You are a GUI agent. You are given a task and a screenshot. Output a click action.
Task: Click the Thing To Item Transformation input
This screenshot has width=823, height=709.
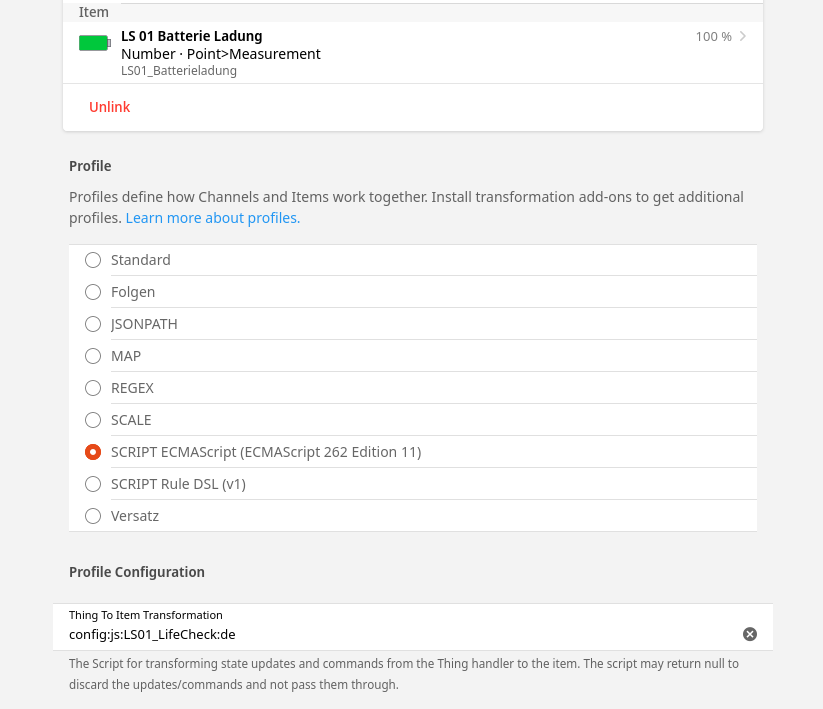pyautogui.click(x=400, y=634)
